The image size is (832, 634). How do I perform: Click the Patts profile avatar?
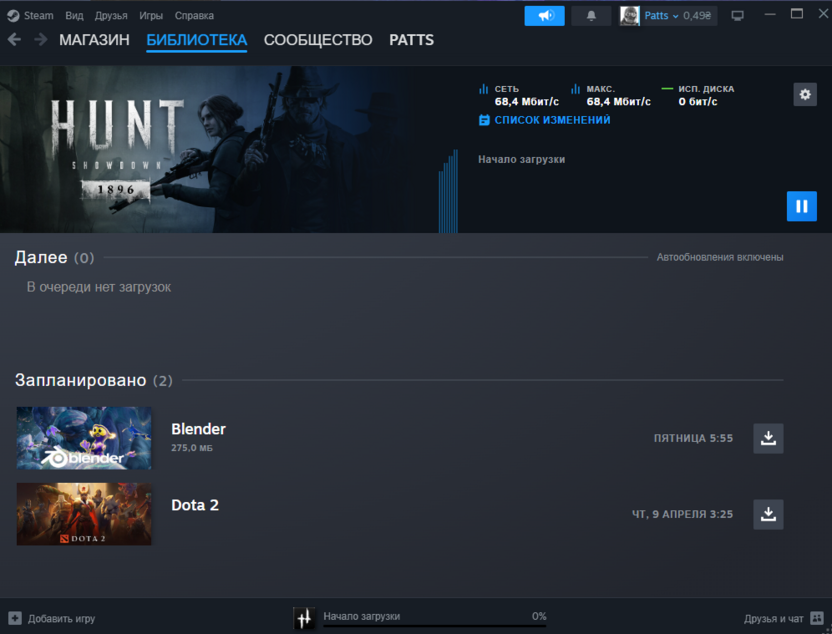coord(630,16)
